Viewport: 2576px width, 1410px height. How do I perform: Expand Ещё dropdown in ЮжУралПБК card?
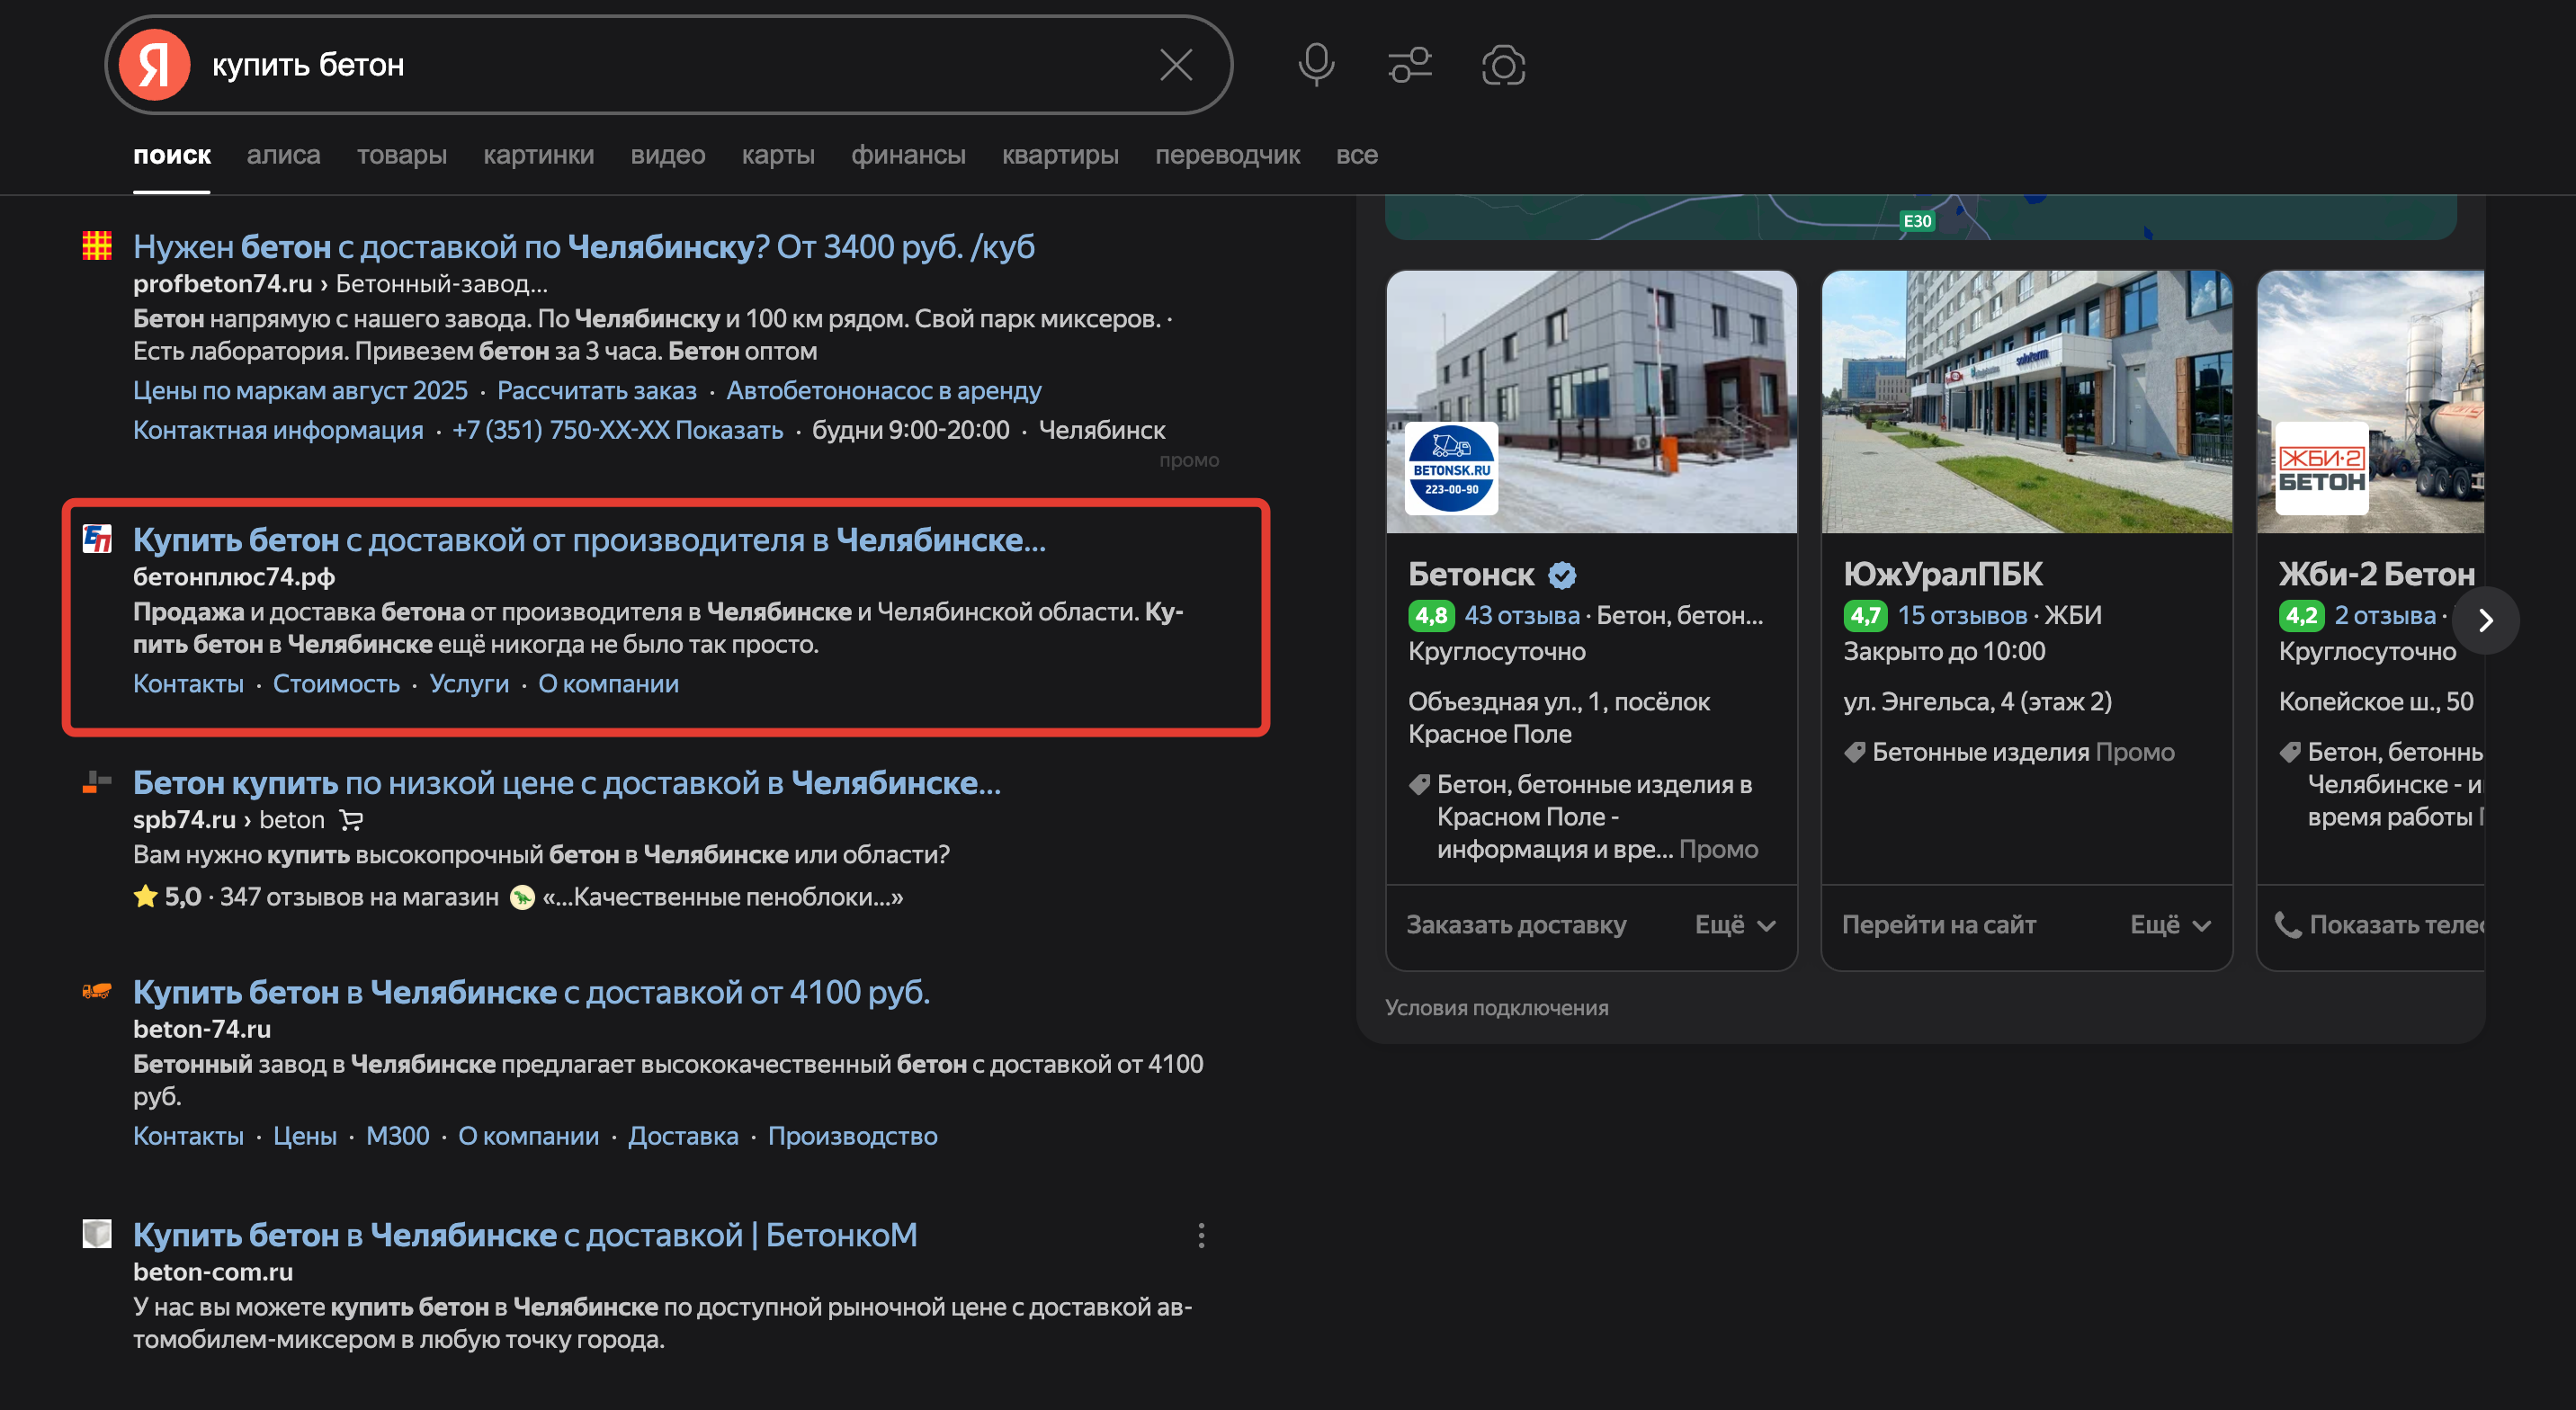point(2169,925)
